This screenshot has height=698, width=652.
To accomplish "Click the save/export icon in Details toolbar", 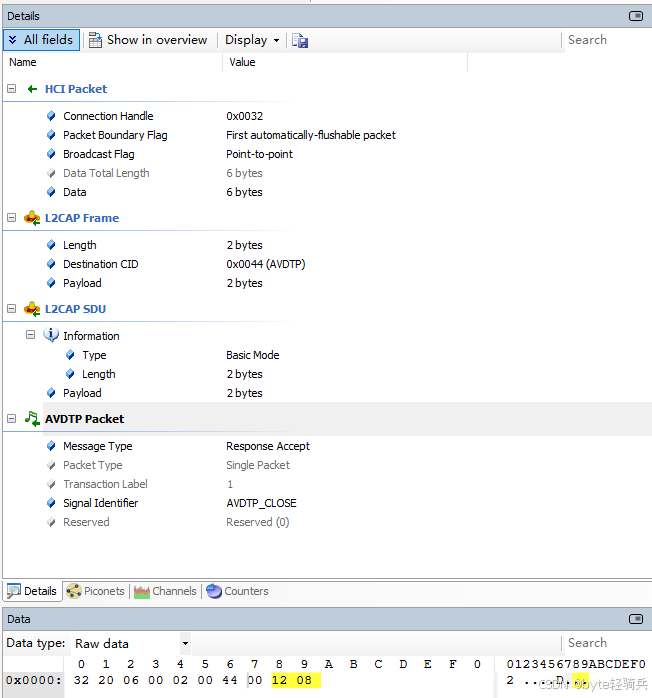I will (x=300, y=41).
